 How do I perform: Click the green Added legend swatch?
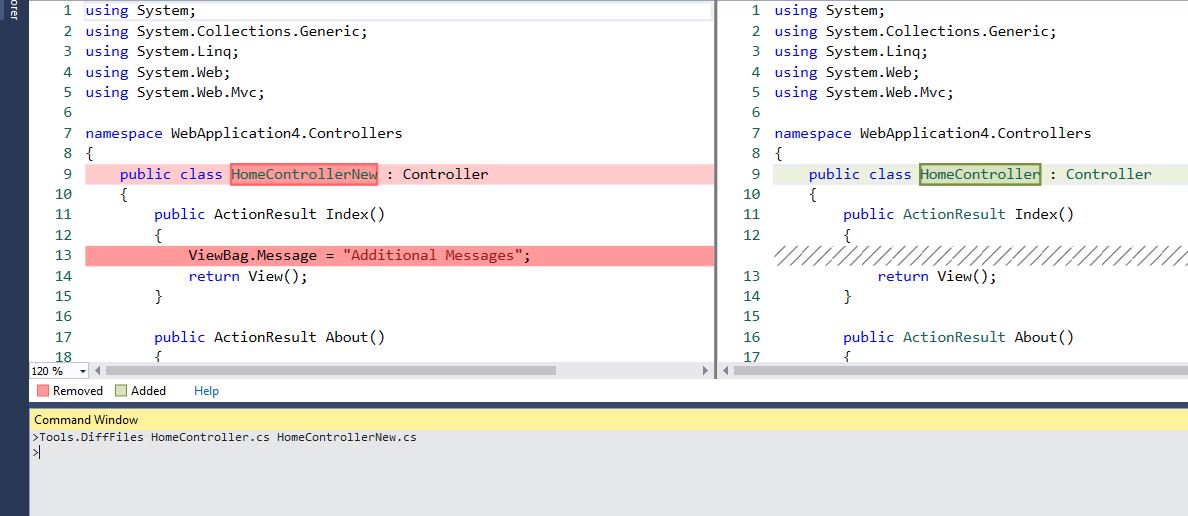[x=121, y=391]
